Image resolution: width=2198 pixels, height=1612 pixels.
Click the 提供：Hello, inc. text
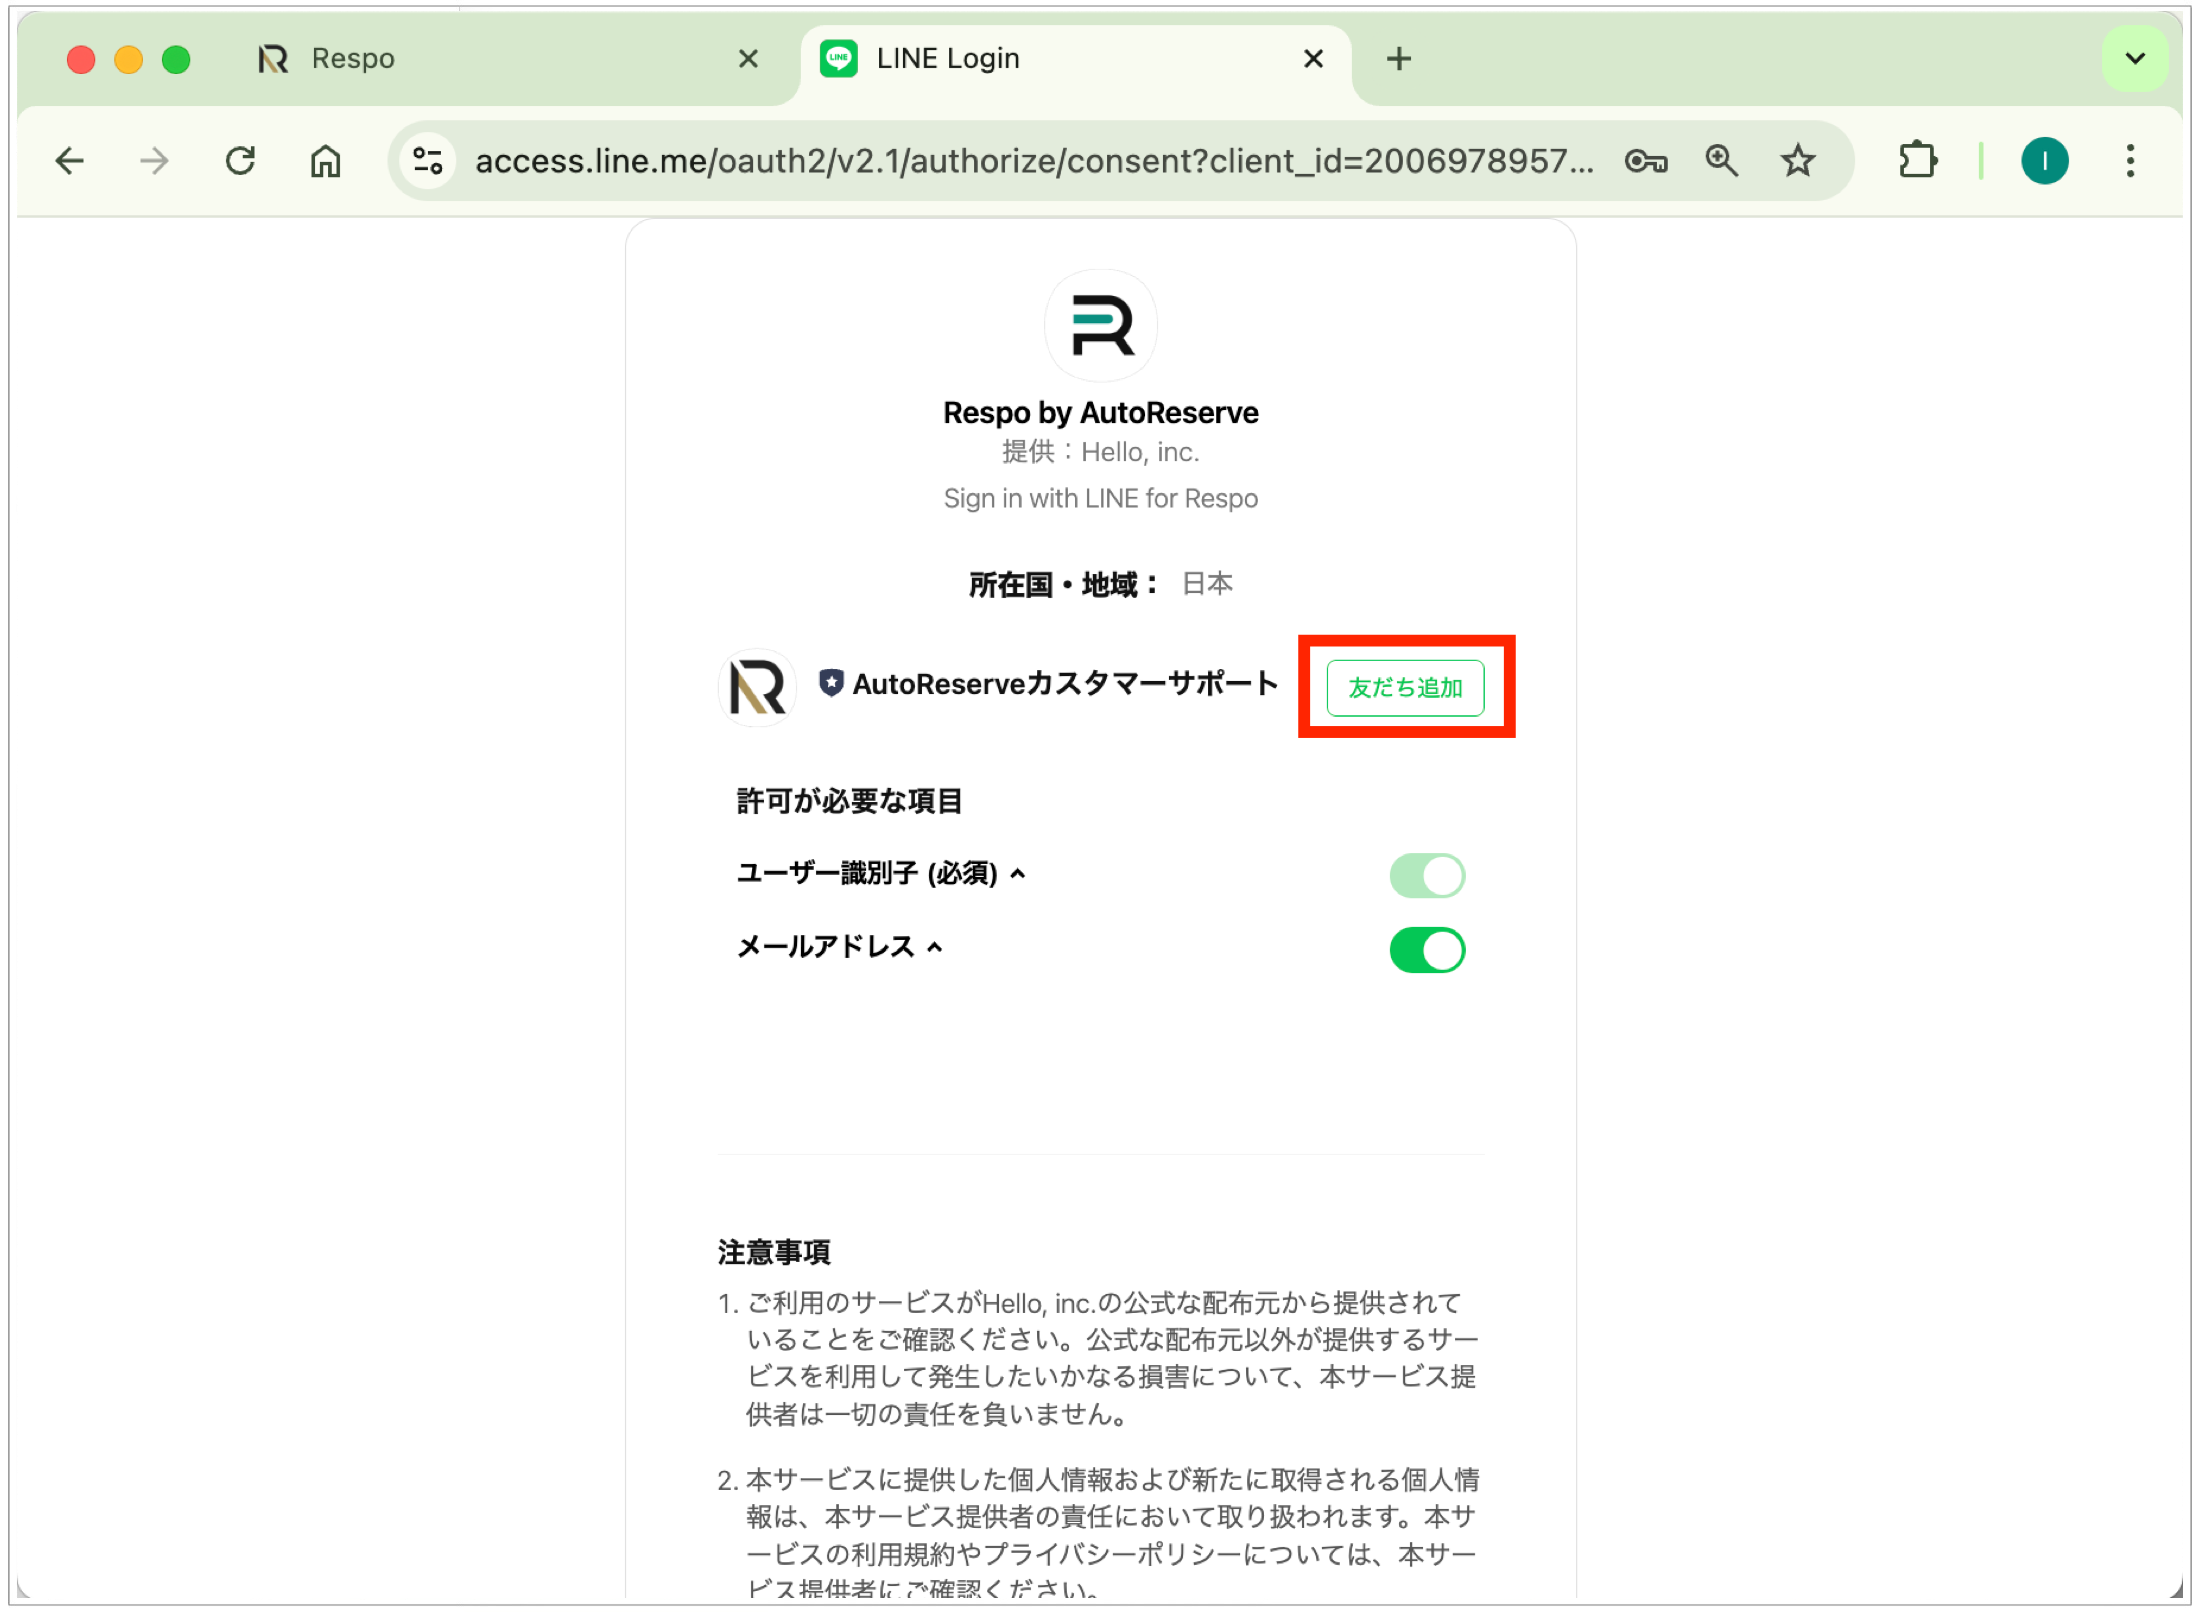pyautogui.click(x=1100, y=452)
